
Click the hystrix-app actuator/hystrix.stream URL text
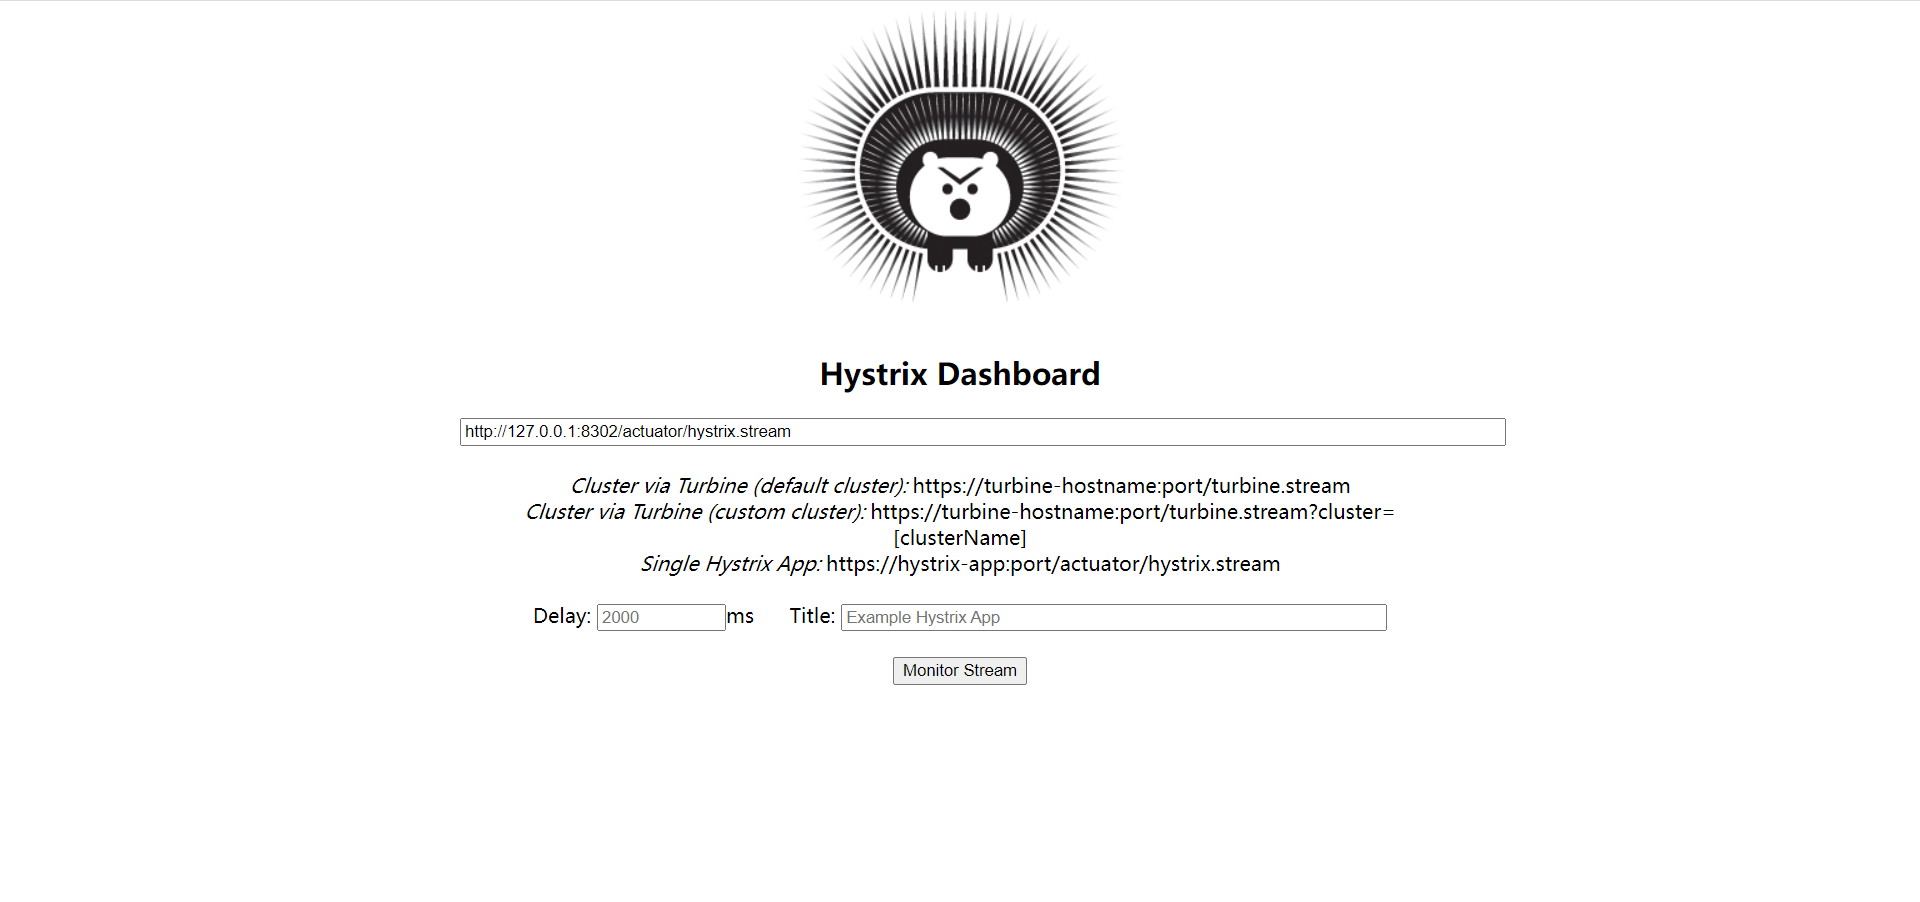[1053, 564]
